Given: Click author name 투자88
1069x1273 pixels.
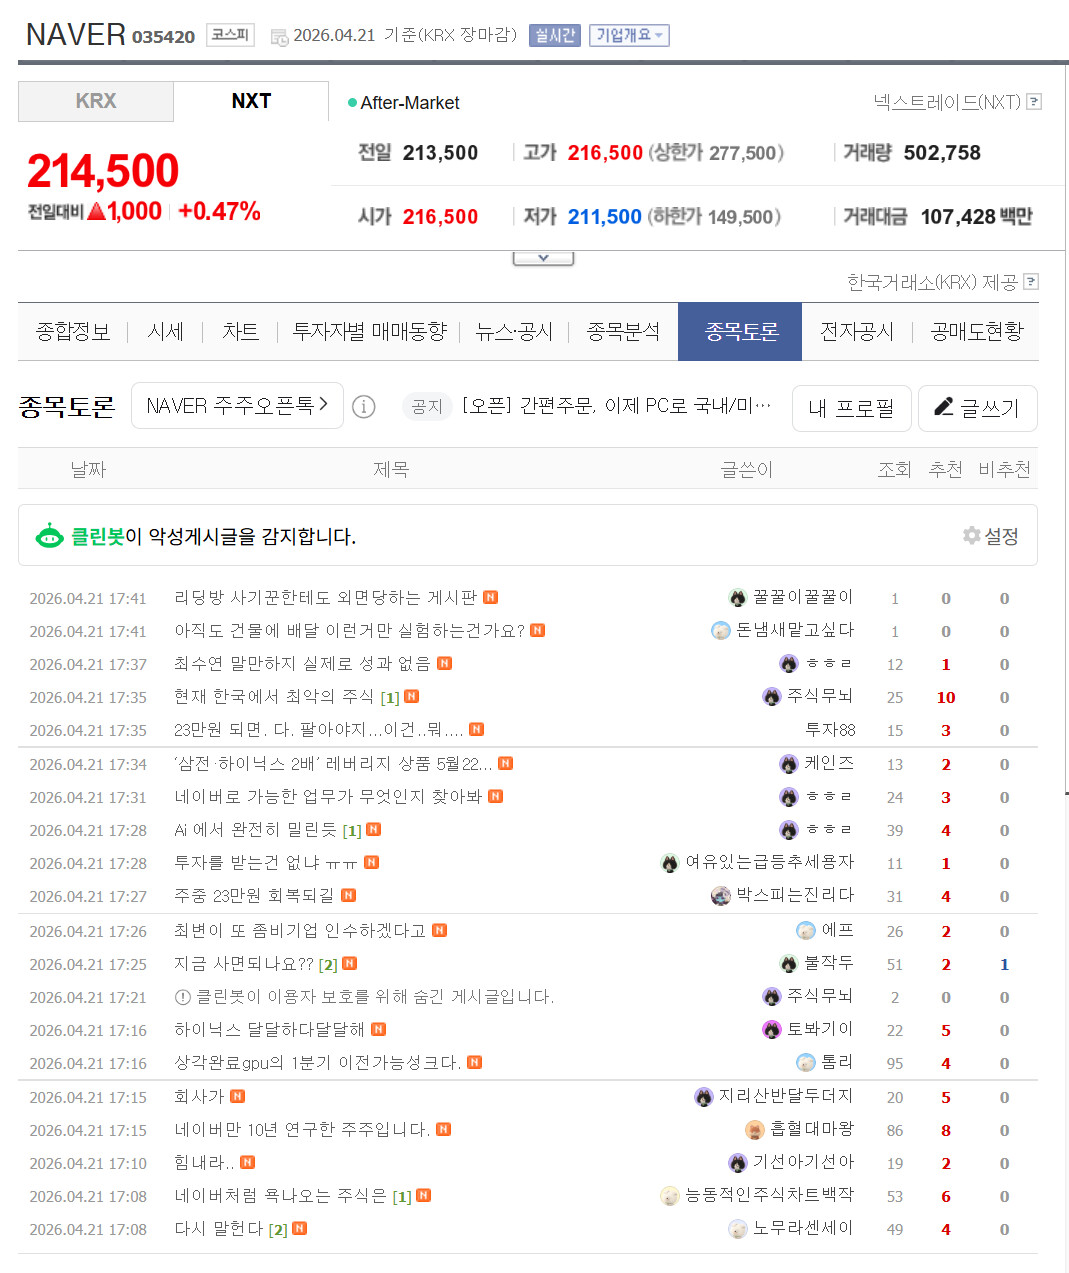Looking at the screenshot, I should point(830,729).
